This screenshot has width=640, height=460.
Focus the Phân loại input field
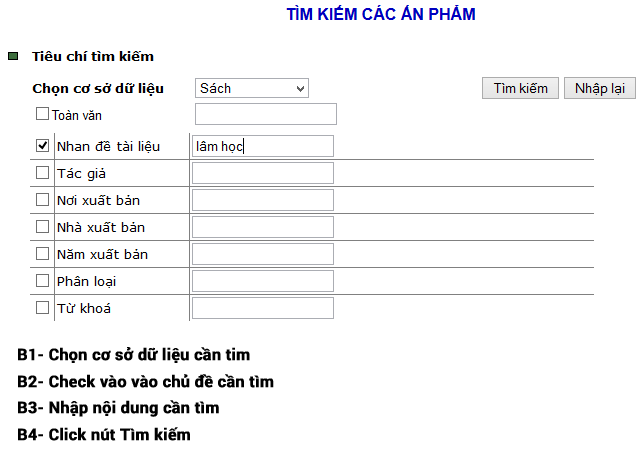pyautogui.click(x=262, y=281)
